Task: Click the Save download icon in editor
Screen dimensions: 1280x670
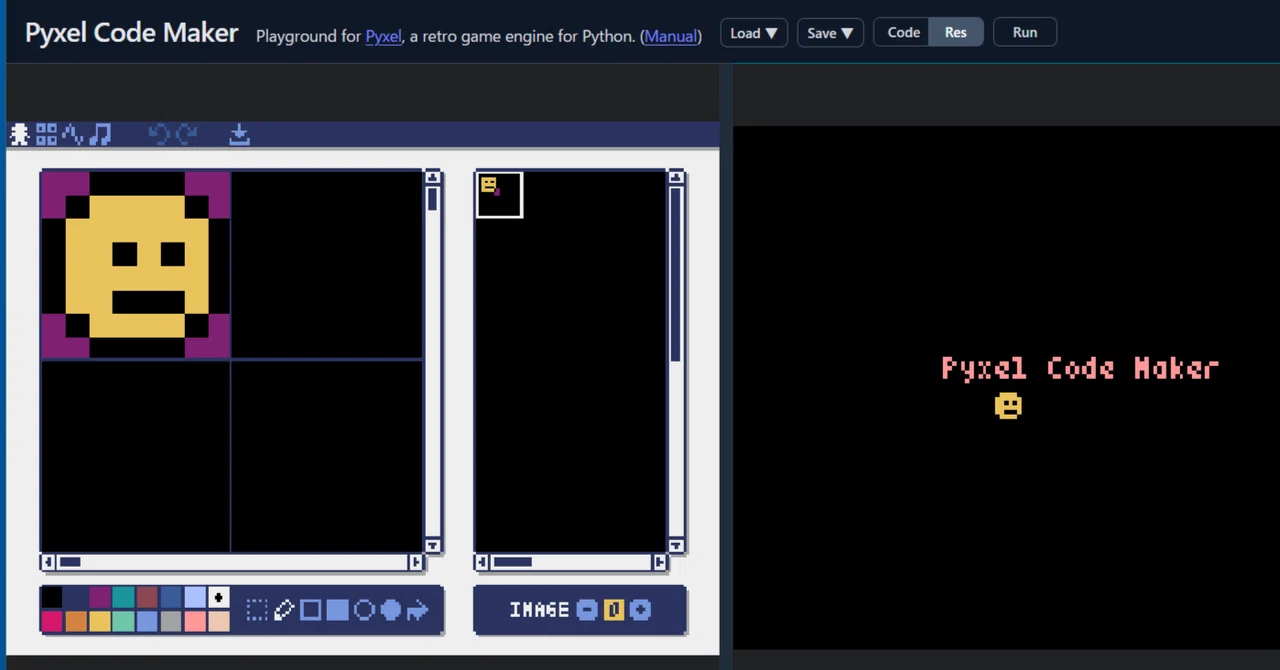Action: click(239, 134)
